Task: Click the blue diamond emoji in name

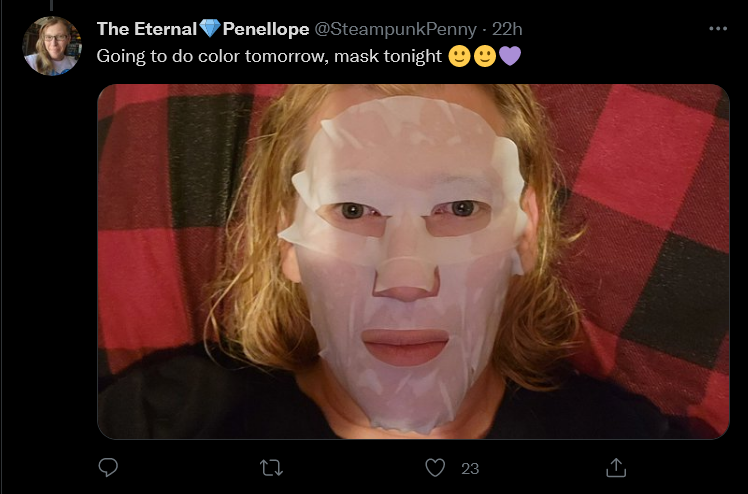Action: (x=209, y=29)
